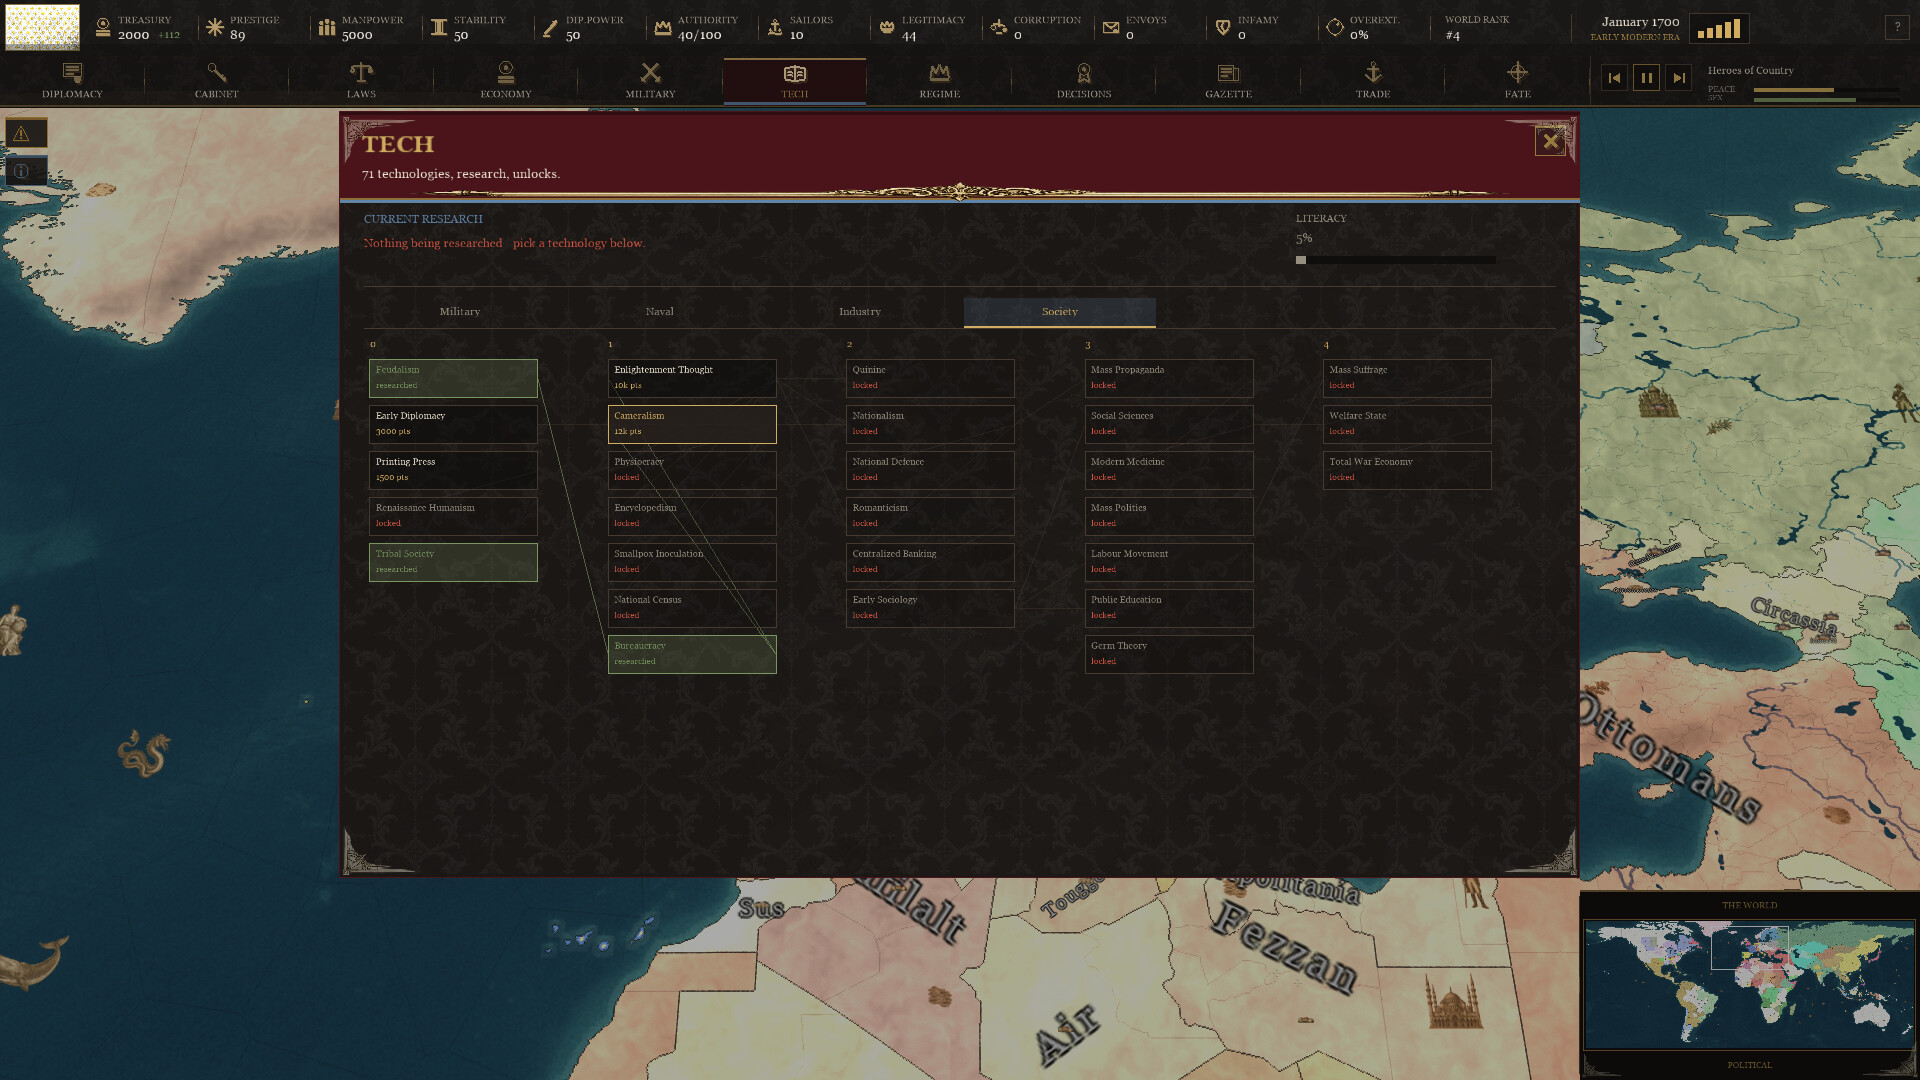Open the Diplomacy menu icon
The image size is (1920, 1080).
[x=72, y=72]
